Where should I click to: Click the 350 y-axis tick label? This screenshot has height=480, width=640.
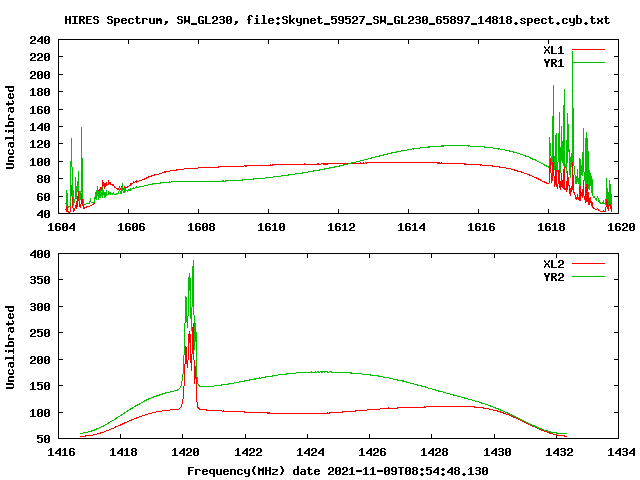[40, 280]
